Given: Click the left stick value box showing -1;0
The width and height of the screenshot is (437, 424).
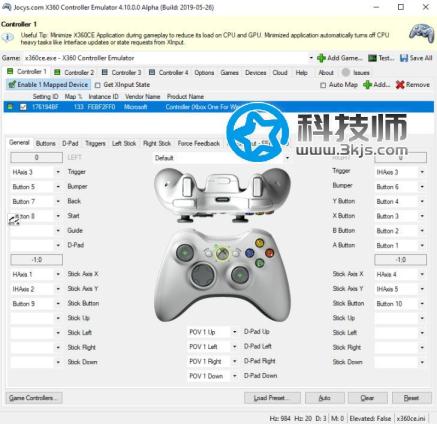Looking at the screenshot, I should click(x=37, y=260).
